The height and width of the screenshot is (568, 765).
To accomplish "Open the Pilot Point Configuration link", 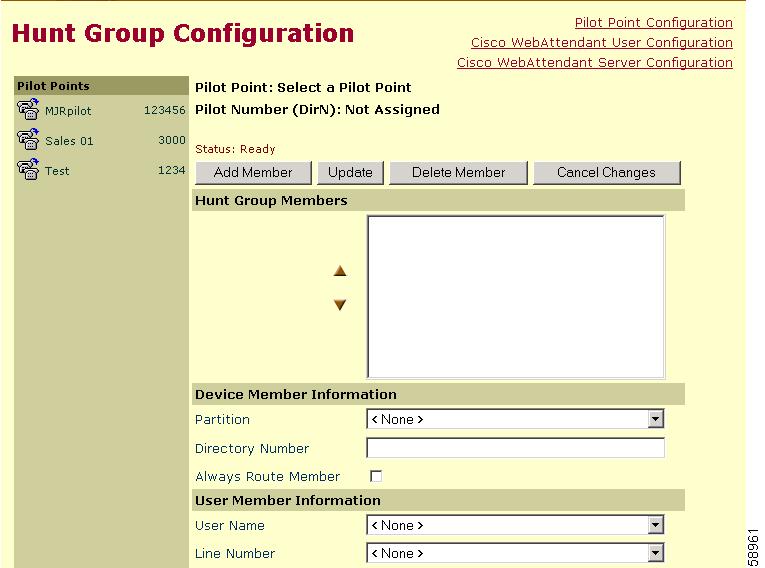I will tap(654, 23).
